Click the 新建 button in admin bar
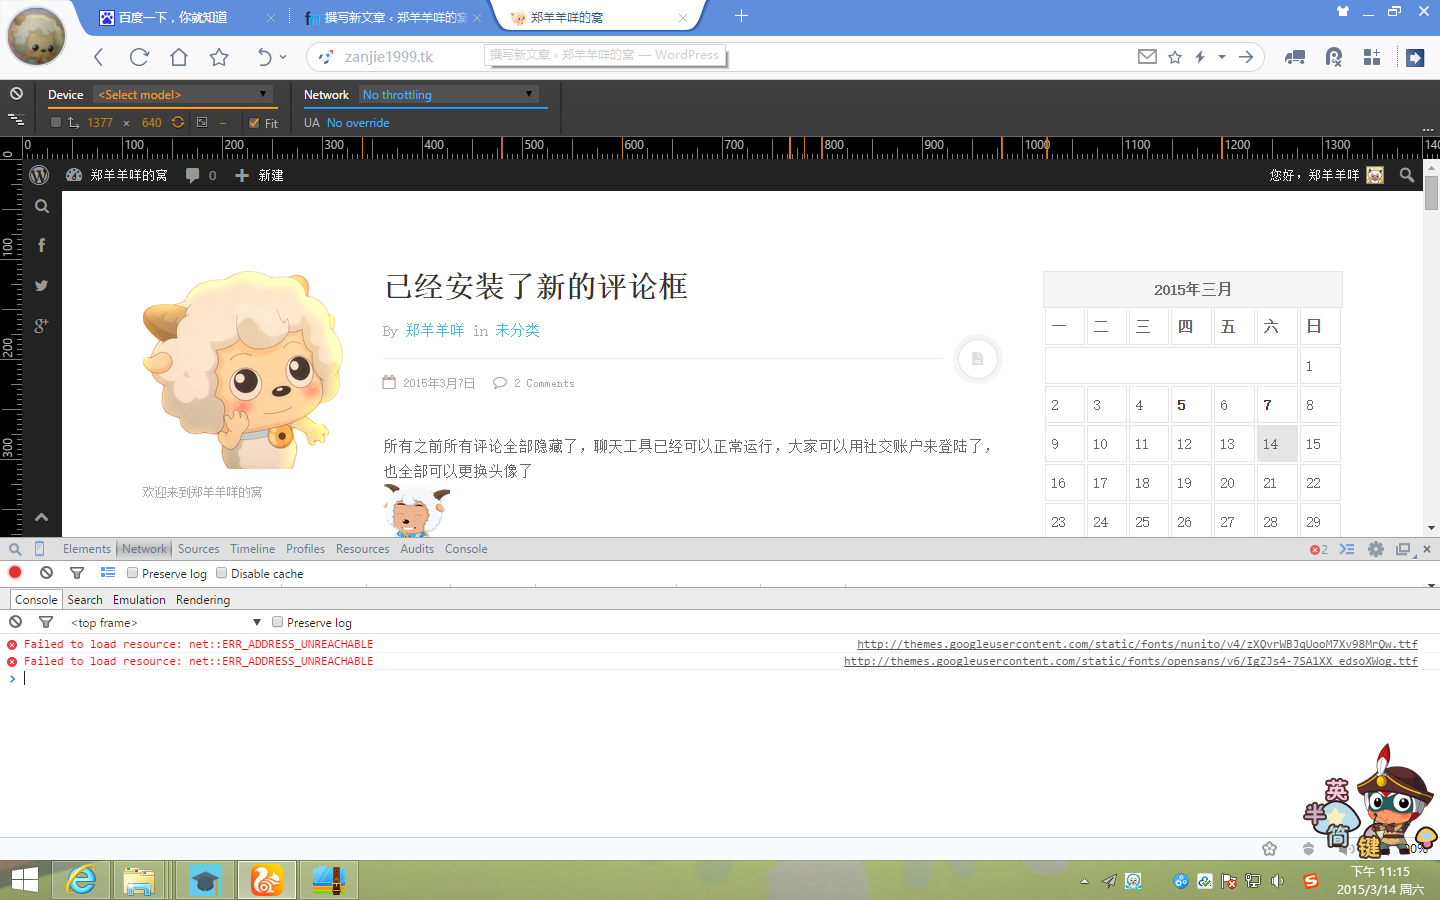The width and height of the screenshot is (1440, 900). [260, 175]
